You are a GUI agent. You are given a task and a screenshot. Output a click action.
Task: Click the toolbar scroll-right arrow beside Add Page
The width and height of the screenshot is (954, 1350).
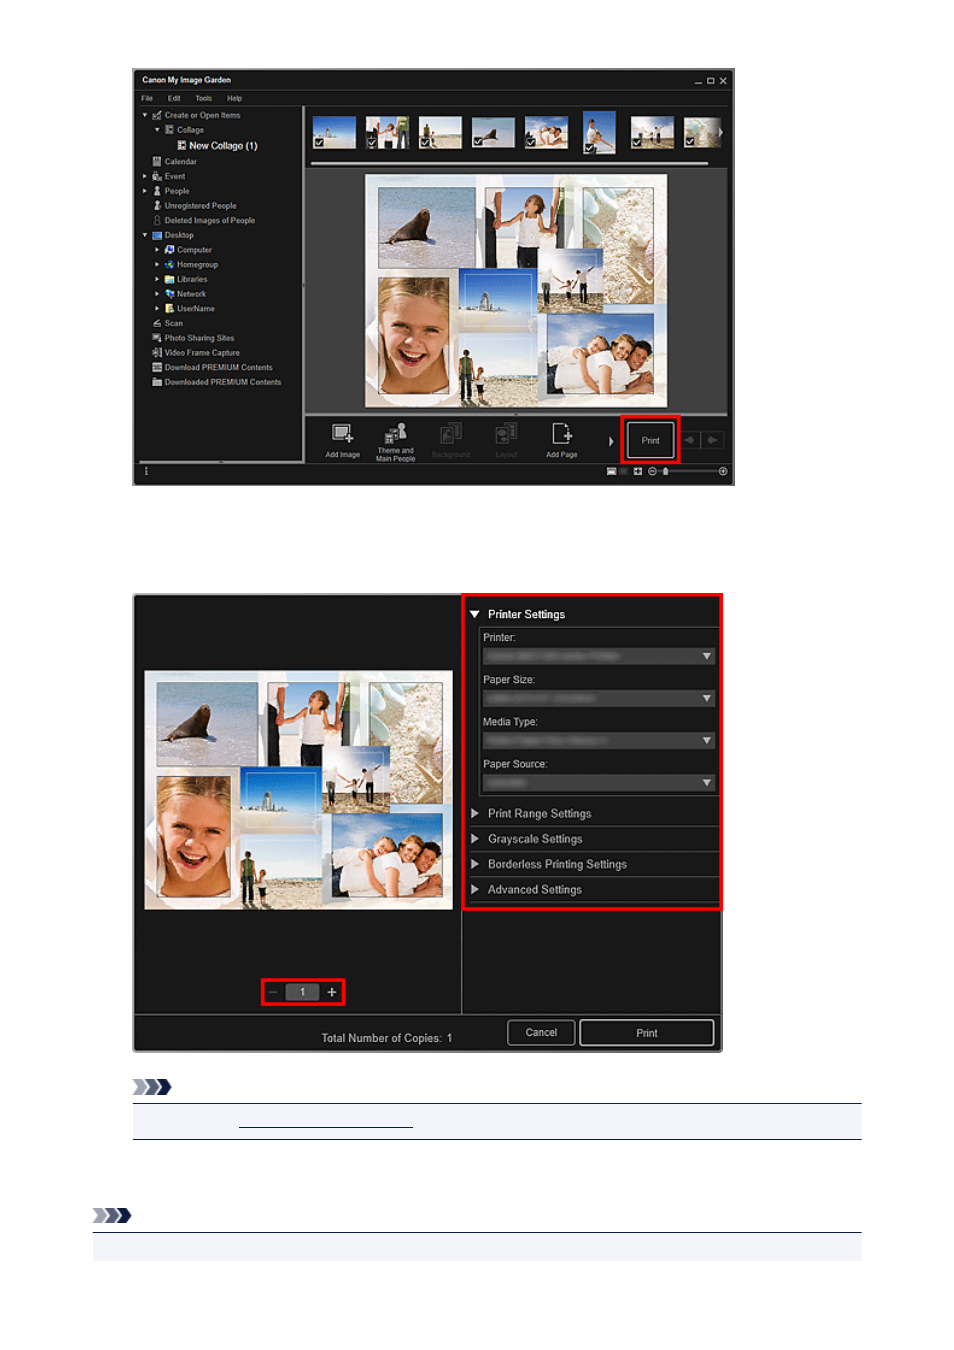coord(610,441)
